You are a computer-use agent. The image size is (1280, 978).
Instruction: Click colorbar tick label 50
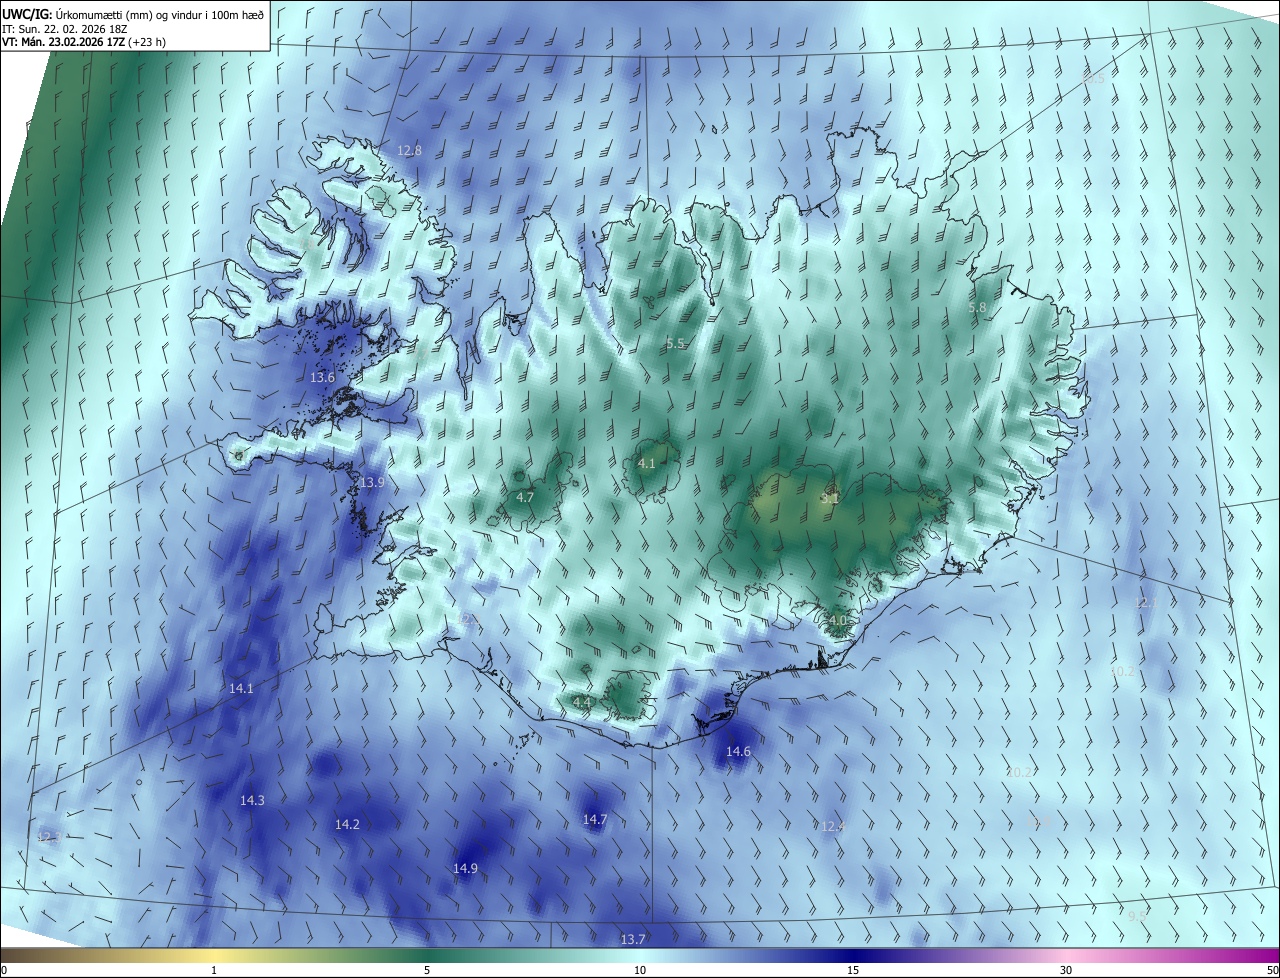click(1272, 971)
